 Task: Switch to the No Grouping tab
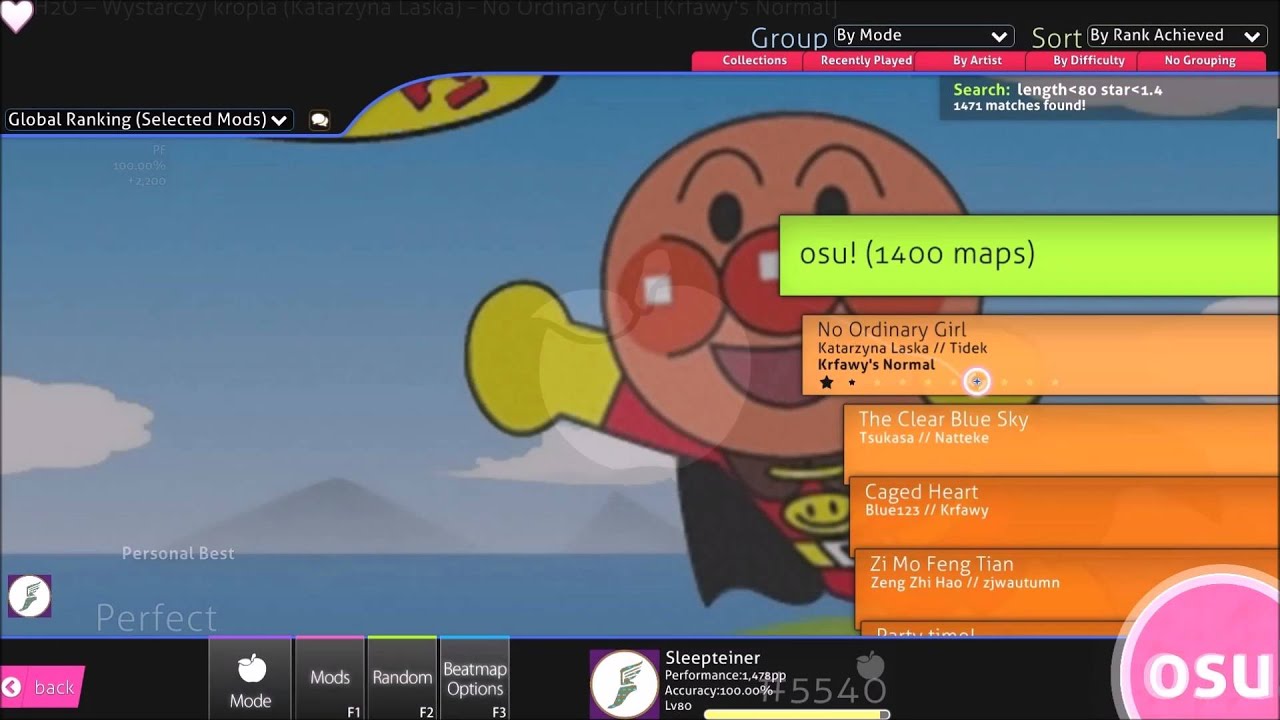click(x=1200, y=61)
